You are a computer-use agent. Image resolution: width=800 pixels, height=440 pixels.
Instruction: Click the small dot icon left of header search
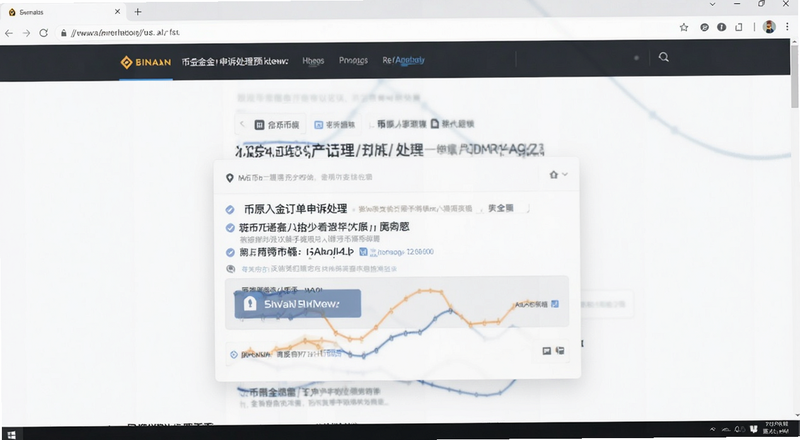tap(636, 58)
